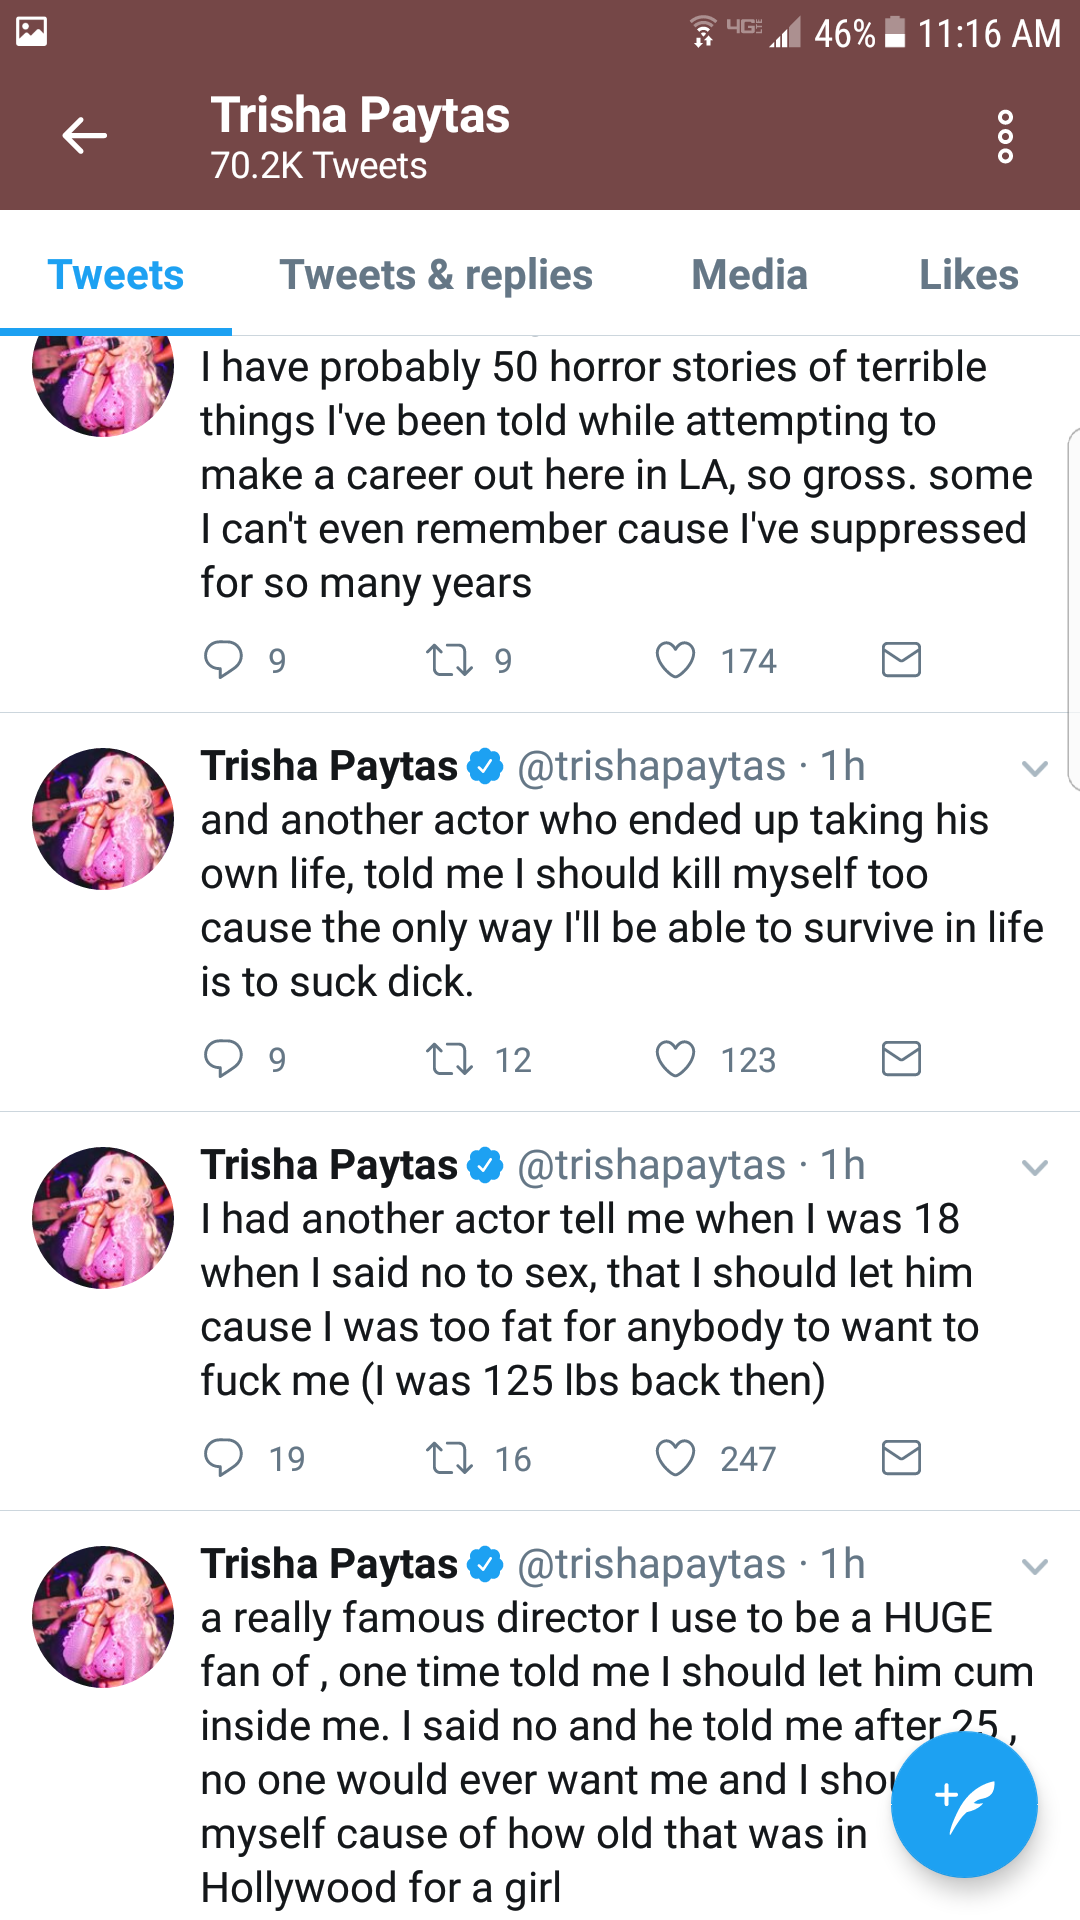Expand options chevron on 'when I was 18' tweet
This screenshot has width=1080, height=1920.
[x=1034, y=1167]
